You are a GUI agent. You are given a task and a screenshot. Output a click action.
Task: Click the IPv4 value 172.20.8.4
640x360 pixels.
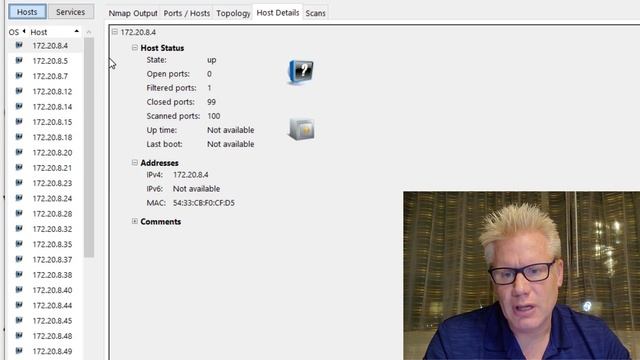[191, 175]
